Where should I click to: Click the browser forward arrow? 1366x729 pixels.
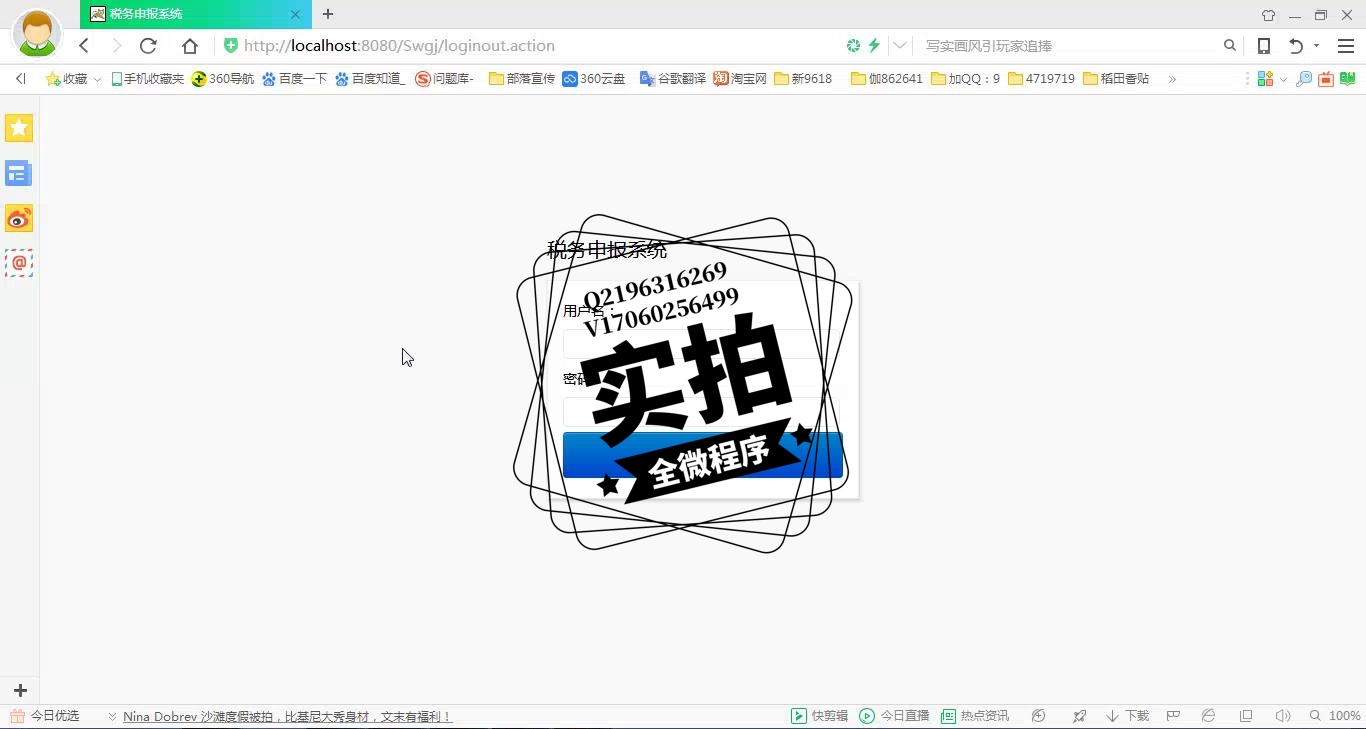[x=116, y=46]
